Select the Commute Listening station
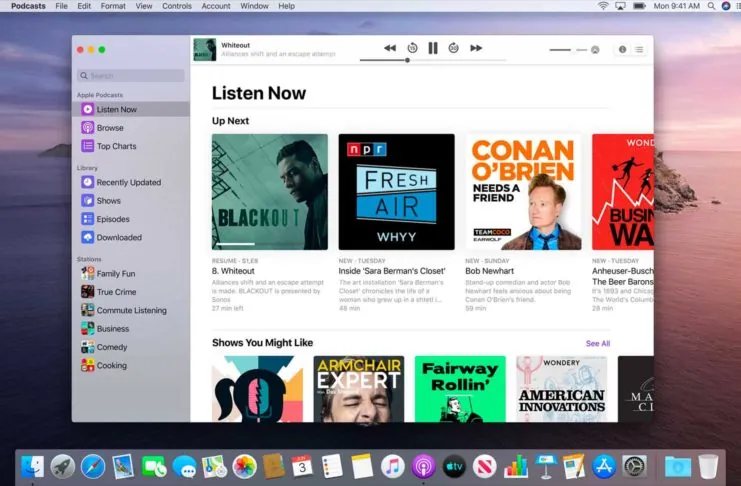741x486 pixels. pyautogui.click(x=131, y=310)
